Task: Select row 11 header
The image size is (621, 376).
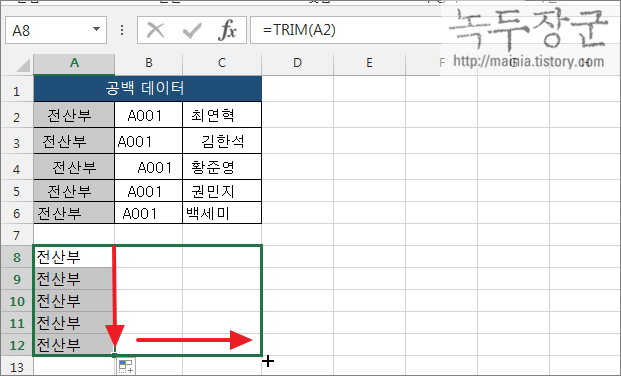Action: [17, 323]
